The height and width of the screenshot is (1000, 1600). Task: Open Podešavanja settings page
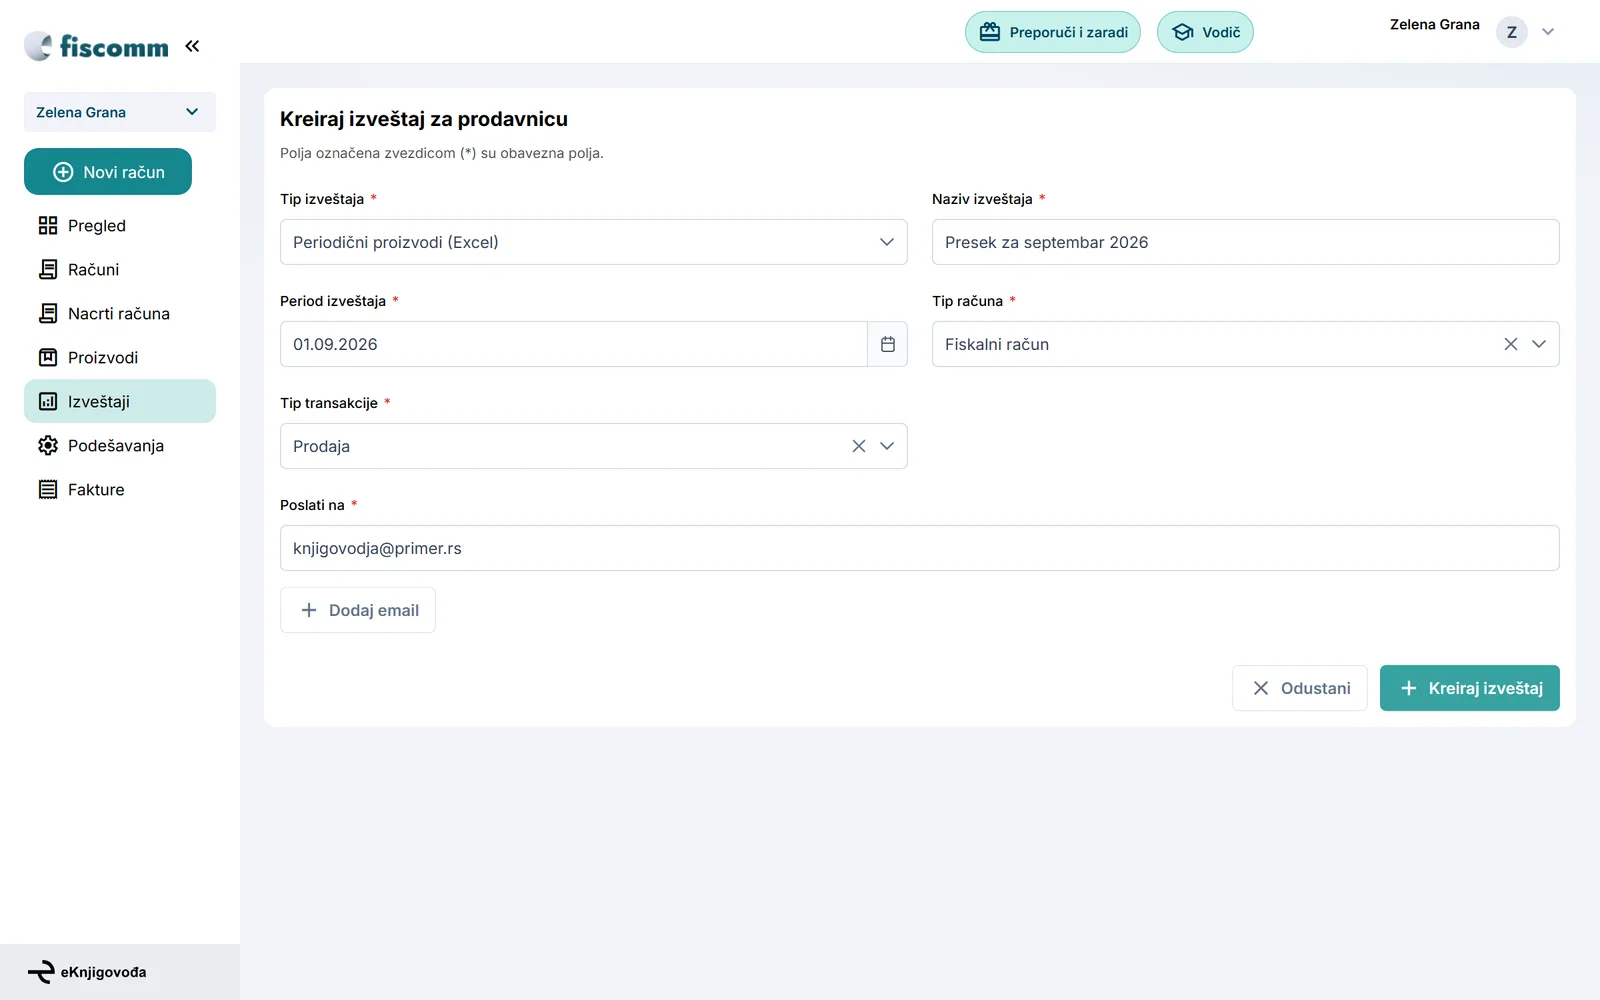[x=120, y=445]
